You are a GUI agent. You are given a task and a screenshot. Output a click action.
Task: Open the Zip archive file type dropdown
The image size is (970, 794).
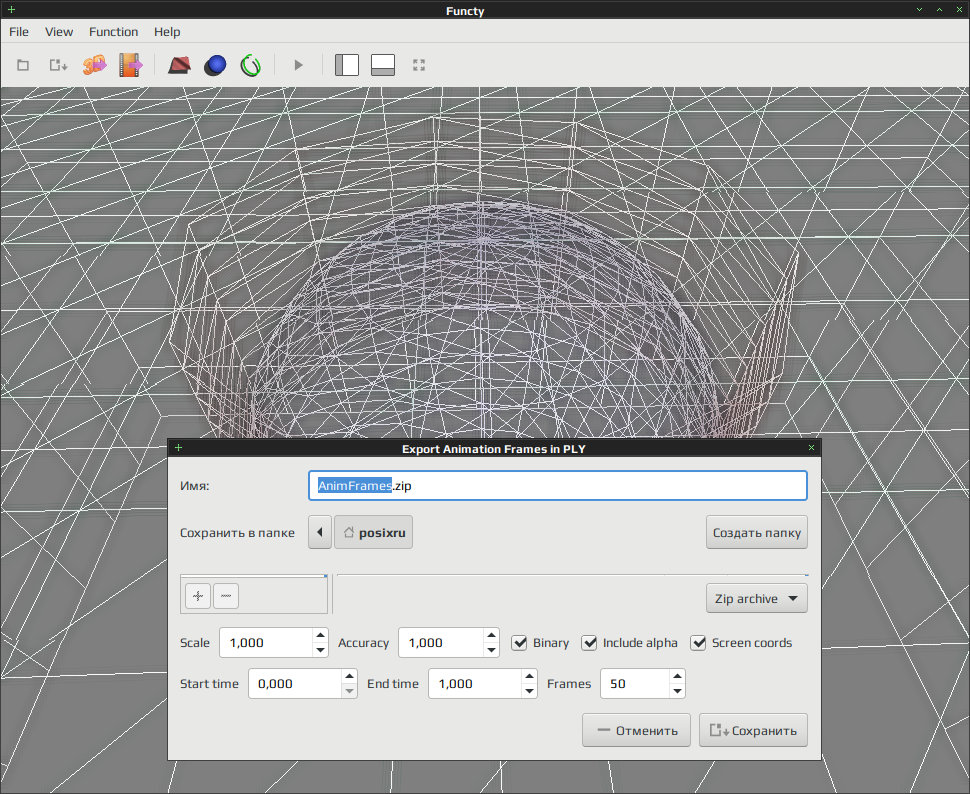click(x=757, y=598)
